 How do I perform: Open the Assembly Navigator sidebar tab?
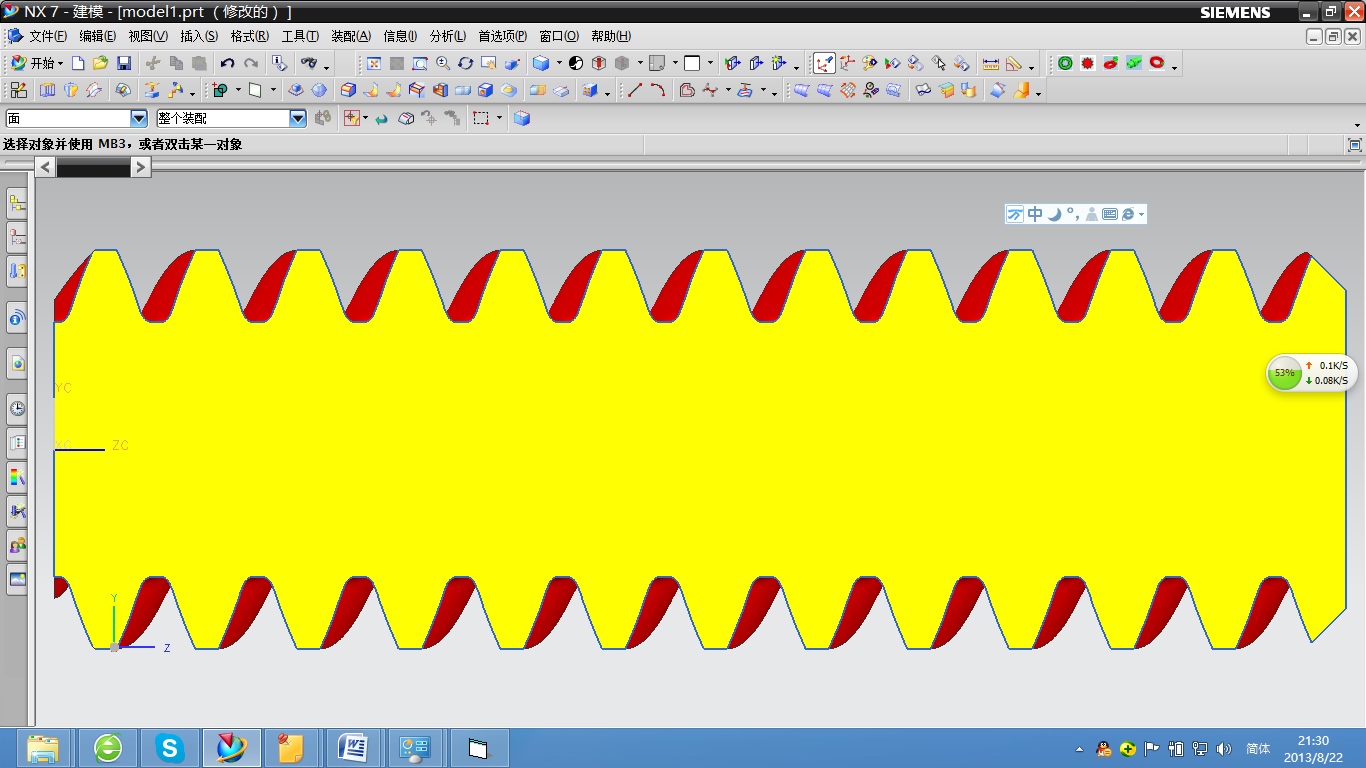(x=17, y=205)
